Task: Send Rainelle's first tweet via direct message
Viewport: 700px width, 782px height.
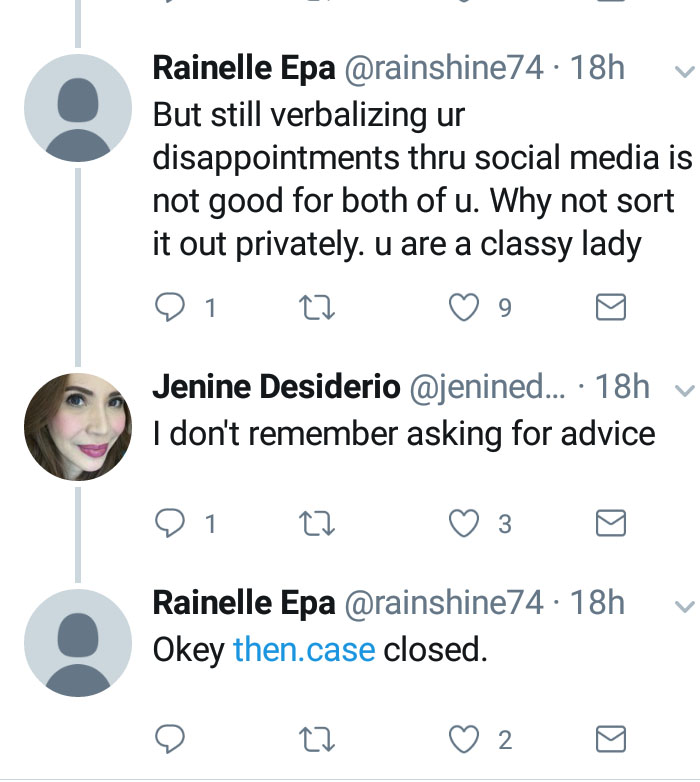Action: tap(610, 310)
